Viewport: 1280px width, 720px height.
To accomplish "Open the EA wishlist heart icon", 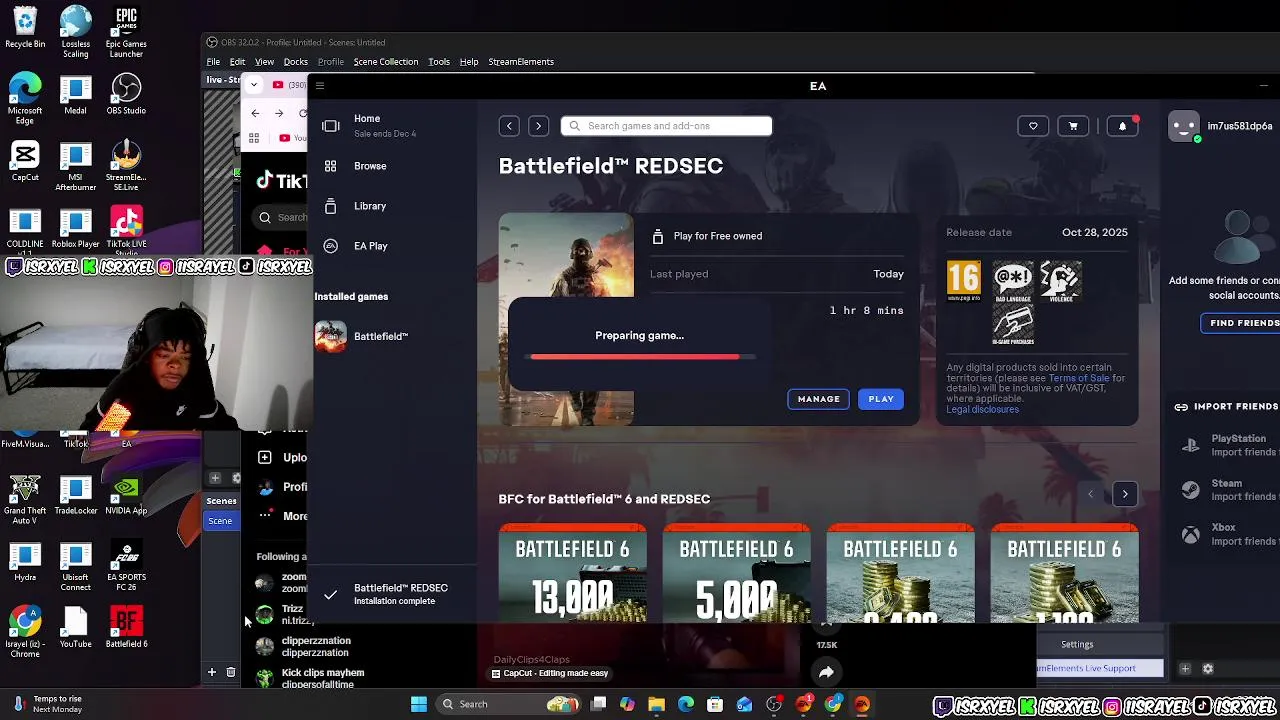I will [1033, 126].
